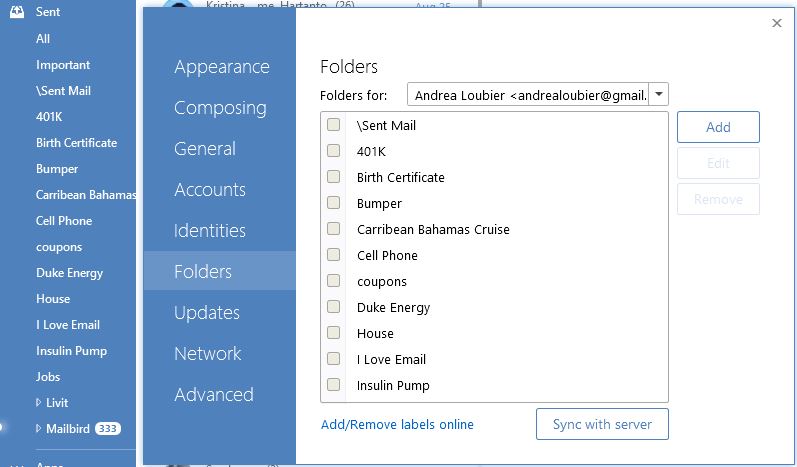Select the Network settings tab
Viewport: 797px width, 467px height.
207,354
